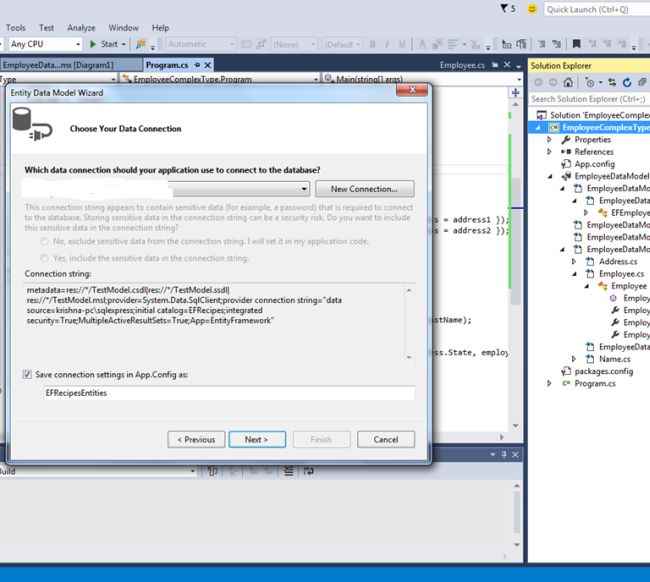
Task: Click the EFRecipesEntities name field
Action: coord(228,393)
